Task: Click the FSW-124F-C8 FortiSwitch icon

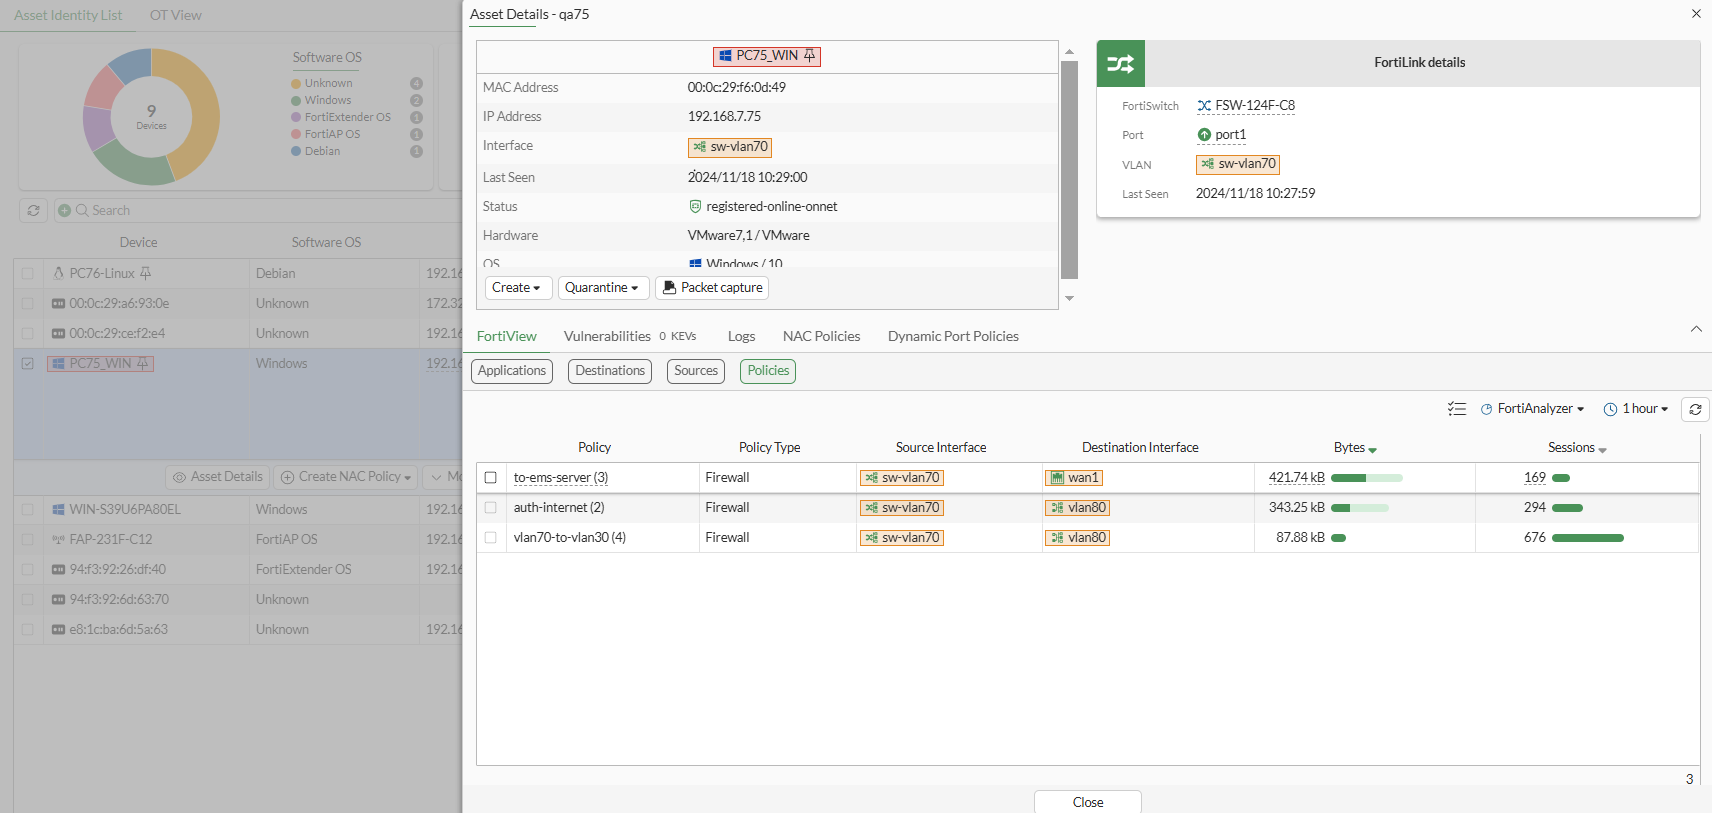Action: click(1204, 106)
